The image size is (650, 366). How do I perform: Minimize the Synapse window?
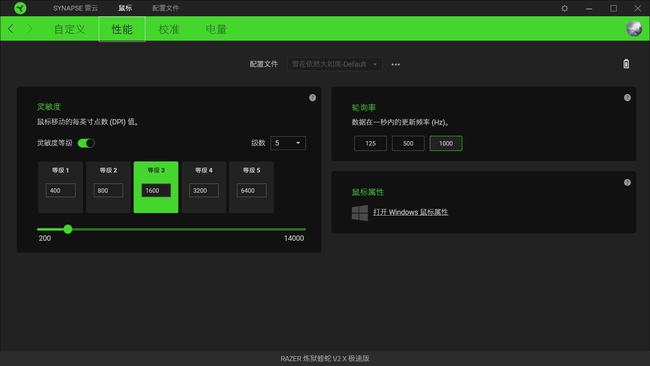pos(589,8)
